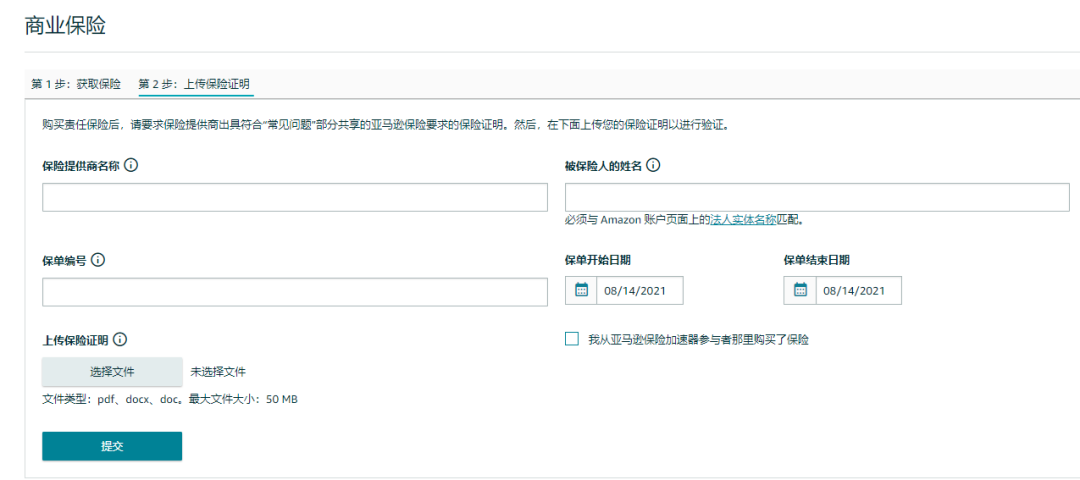The width and height of the screenshot is (1080, 480).
Task: Open calendar icon for 保单结束日期
Action: pyautogui.click(x=800, y=290)
